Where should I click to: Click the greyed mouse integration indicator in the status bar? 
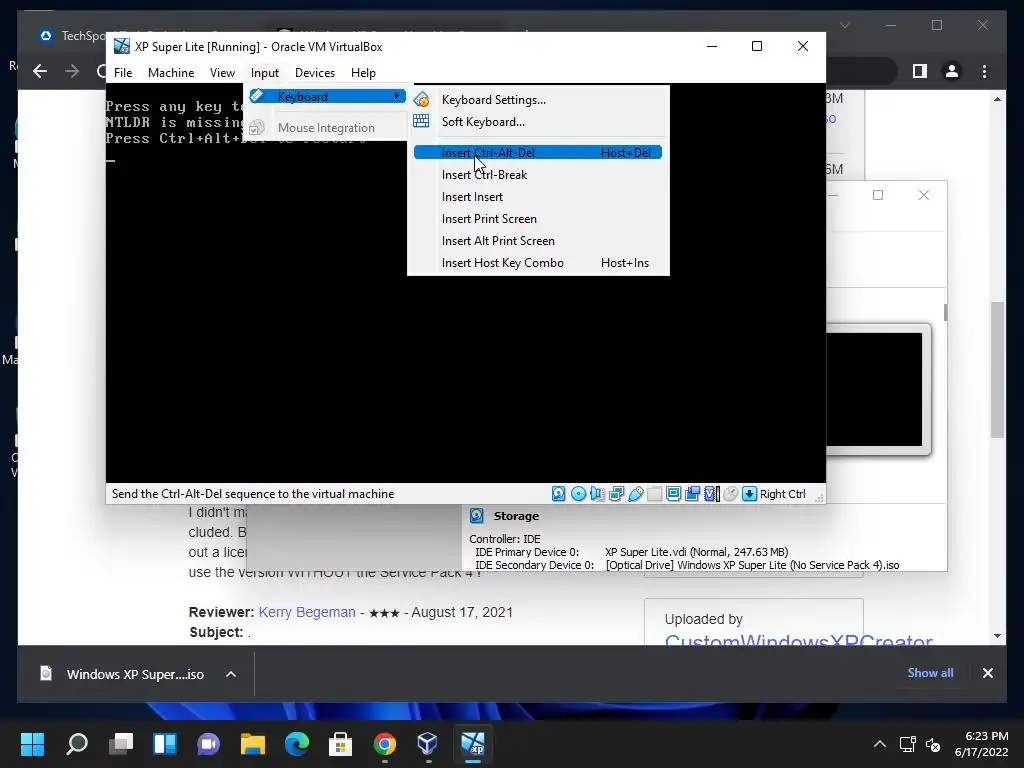coord(731,494)
